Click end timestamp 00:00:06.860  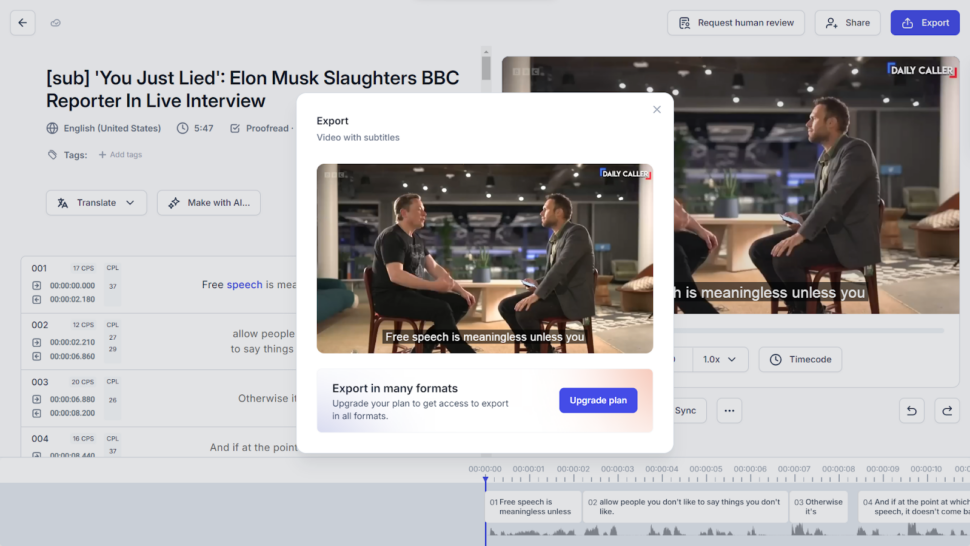point(72,356)
